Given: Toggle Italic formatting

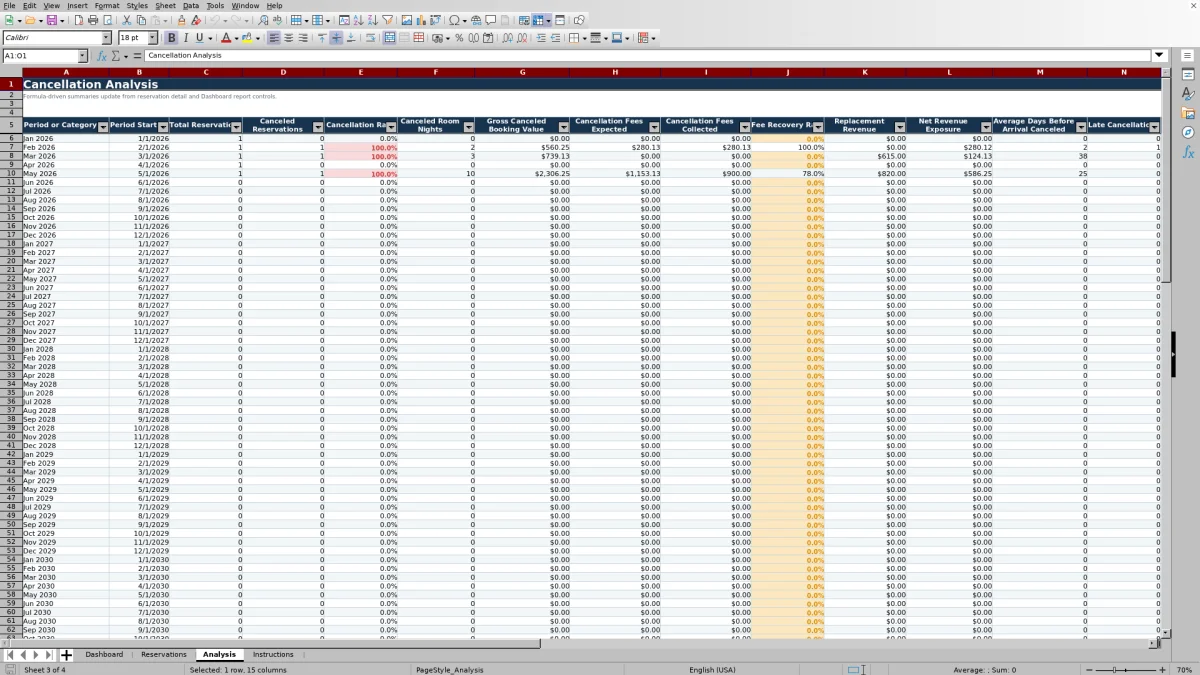Looking at the screenshot, I should coord(185,38).
